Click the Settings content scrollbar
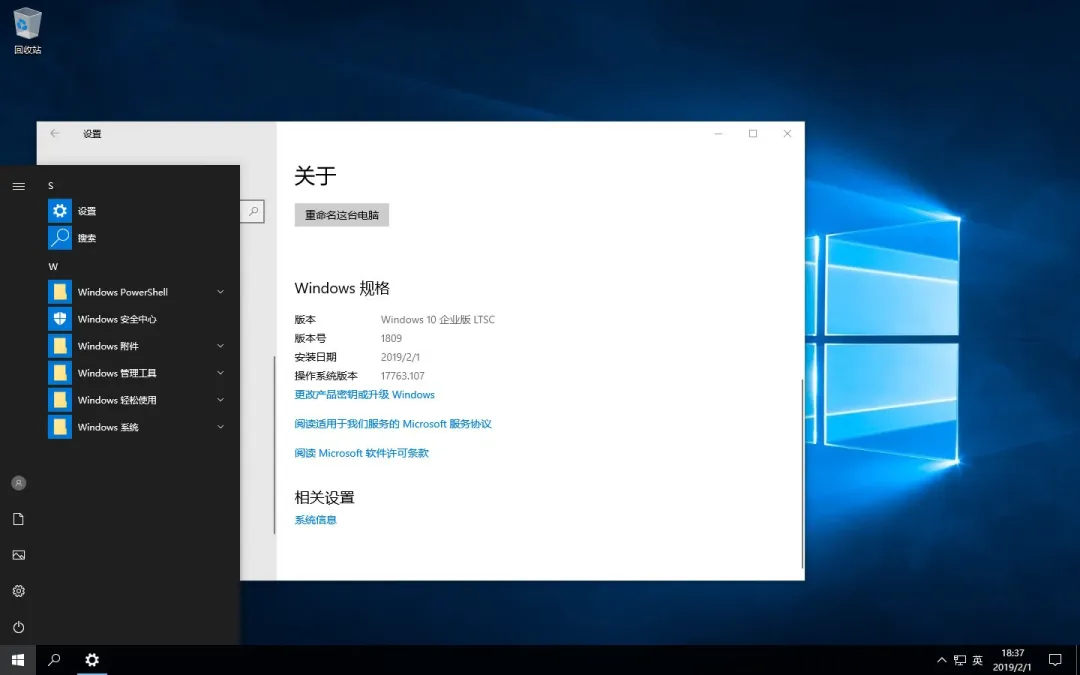The height and width of the screenshot is (675, 1080). [802, 474]
